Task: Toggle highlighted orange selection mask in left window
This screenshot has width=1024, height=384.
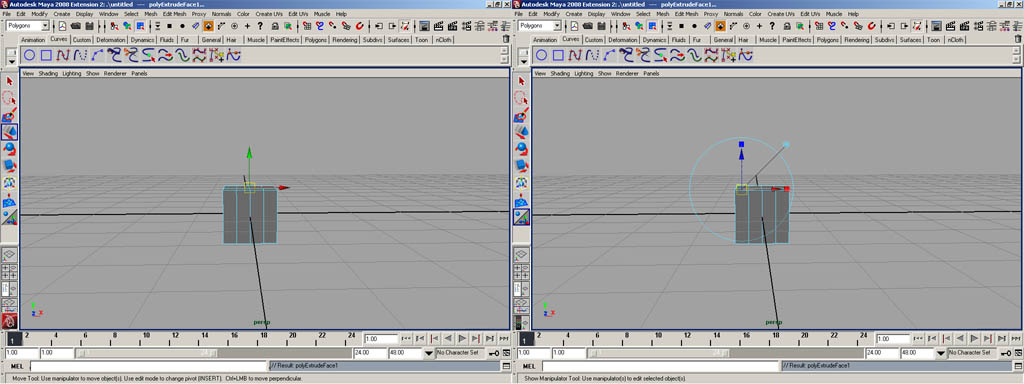Action: pyautogui.click(x=208, y=26)
